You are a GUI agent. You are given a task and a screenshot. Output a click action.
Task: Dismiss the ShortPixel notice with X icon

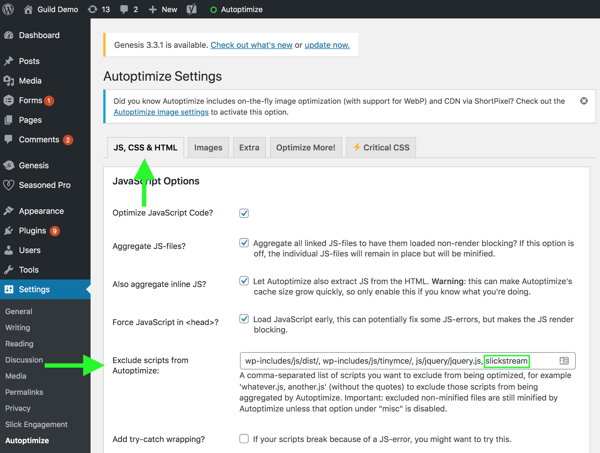[x=584, y=101]
